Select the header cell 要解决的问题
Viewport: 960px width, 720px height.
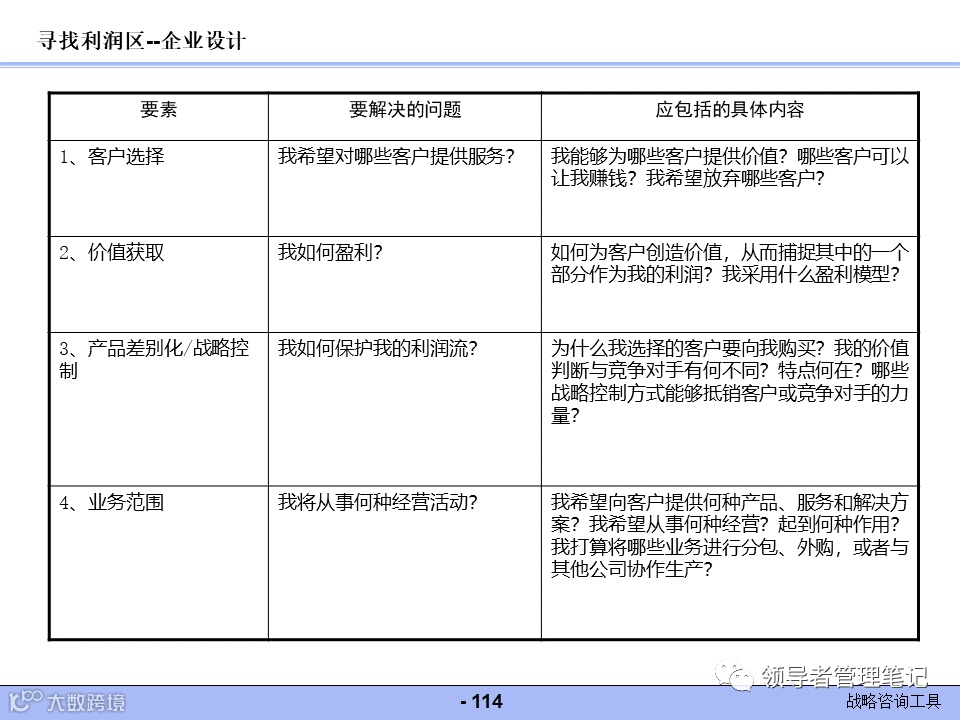click(x=405, y=116)
